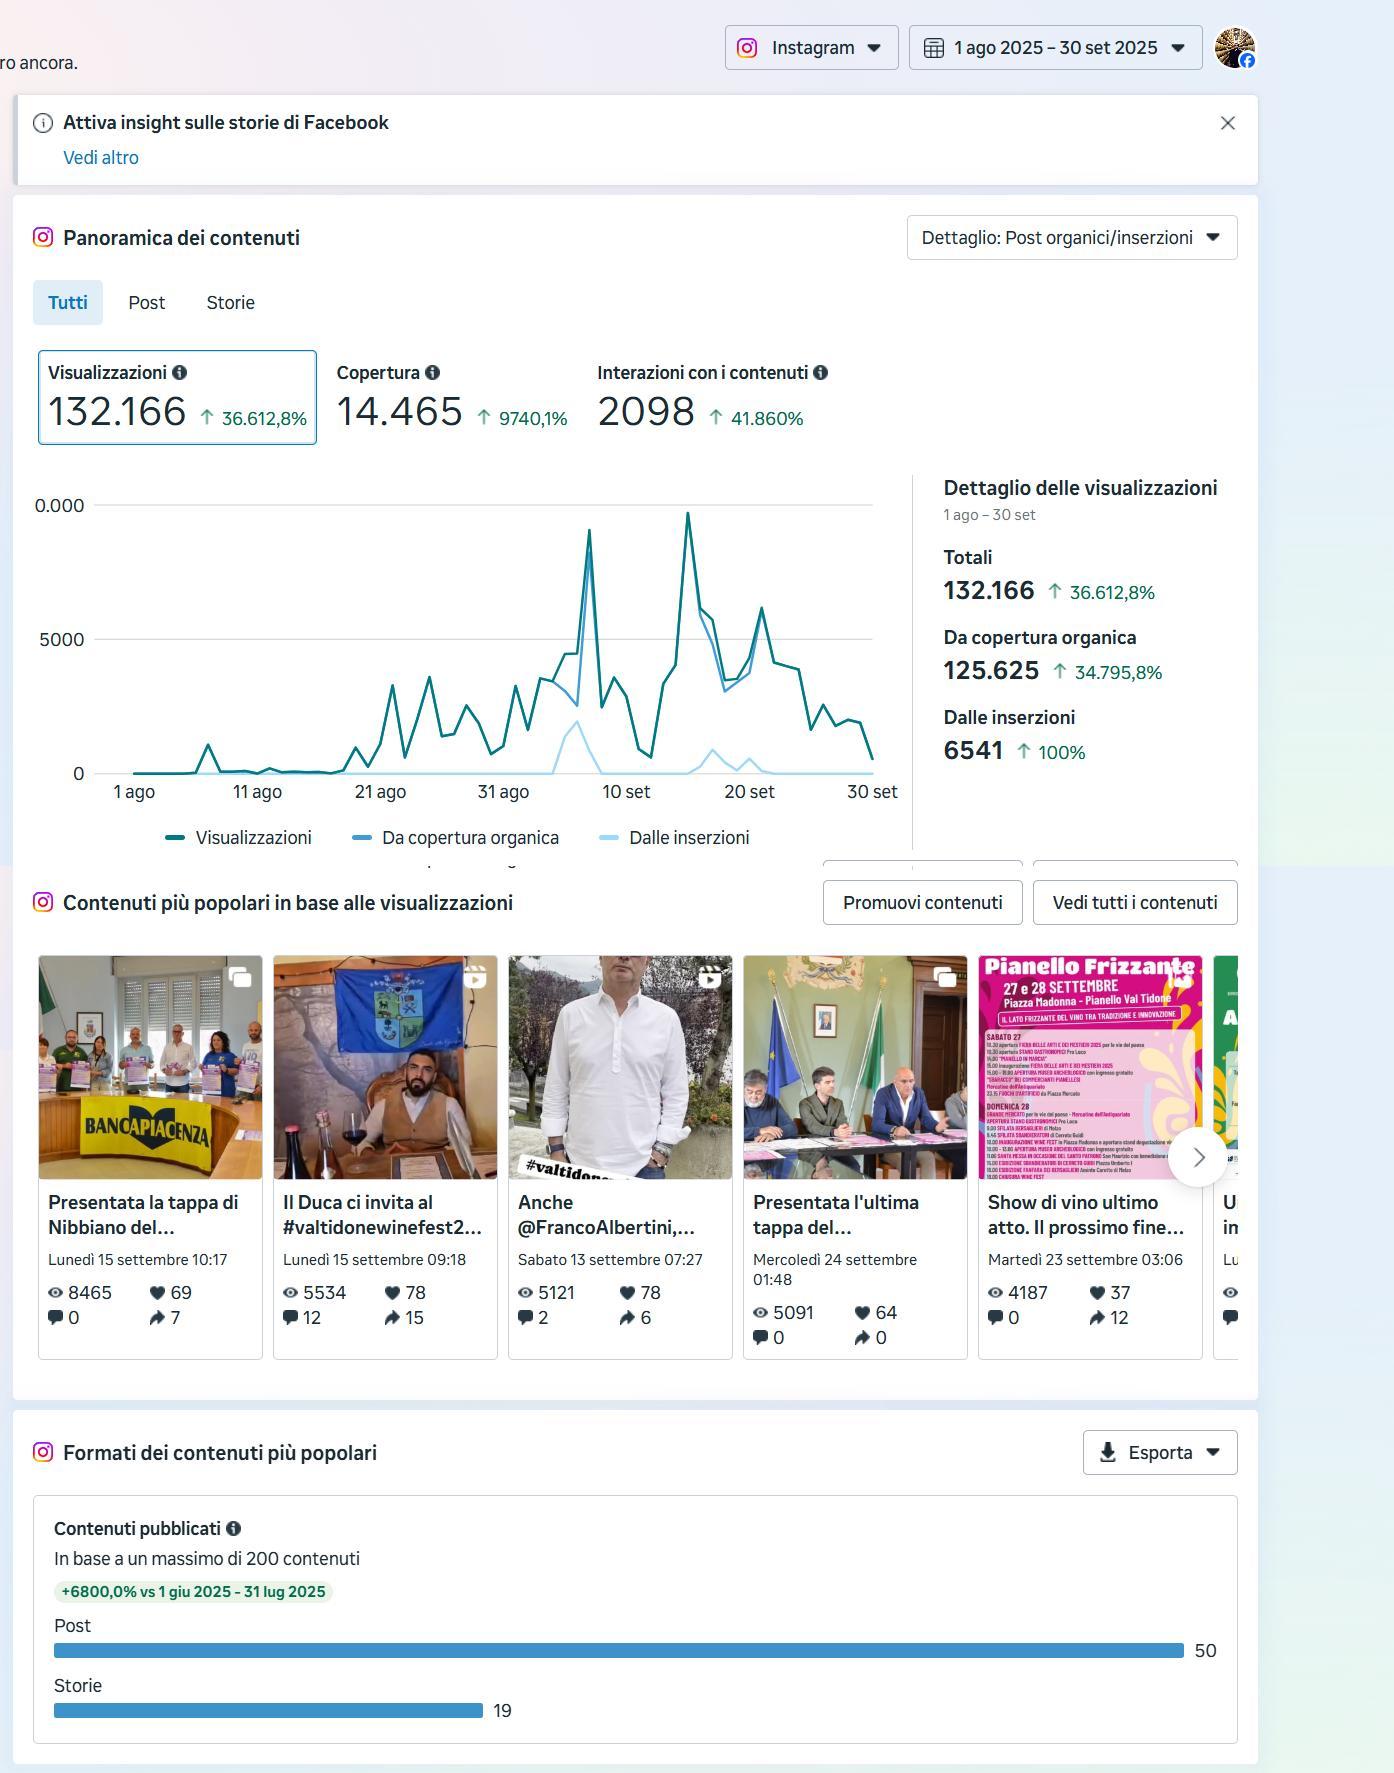Image resolution: width=1394 pixels, height=1773 pixels.
Task: Toggle the Dalle inserzioni legend series
Action: point(674,838)
